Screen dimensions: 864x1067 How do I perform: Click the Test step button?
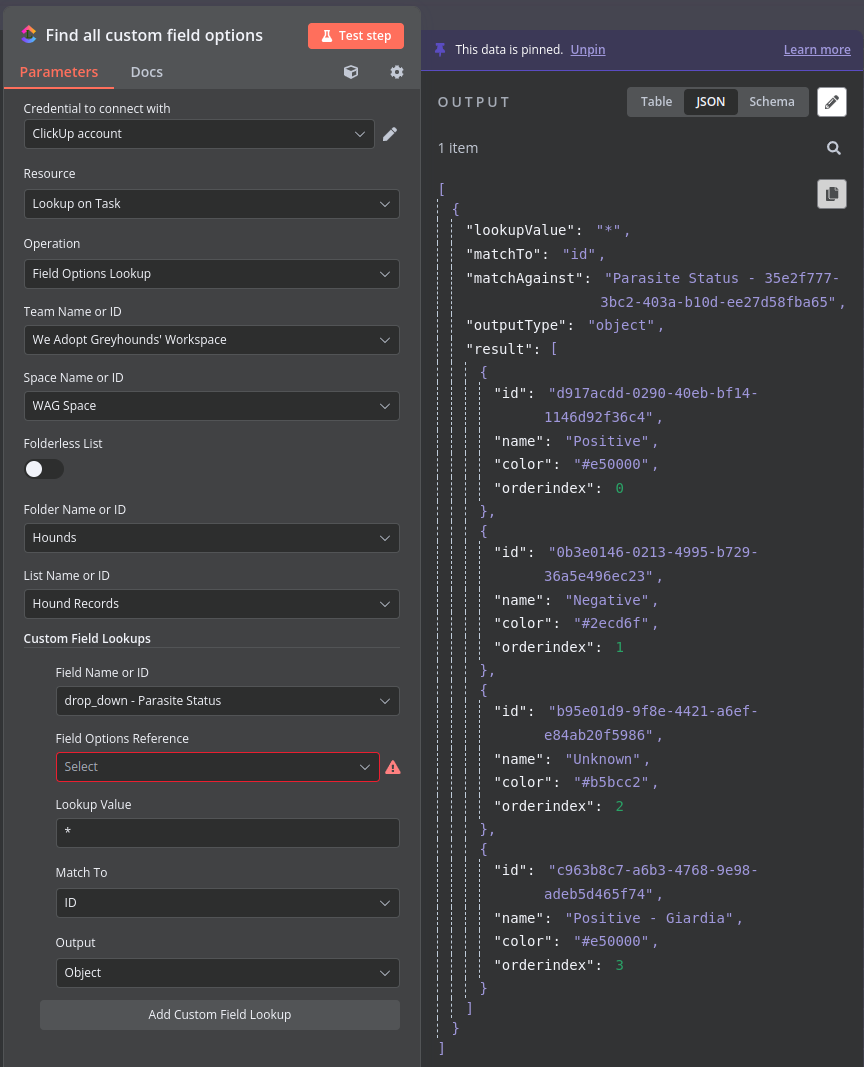[356, 36]
